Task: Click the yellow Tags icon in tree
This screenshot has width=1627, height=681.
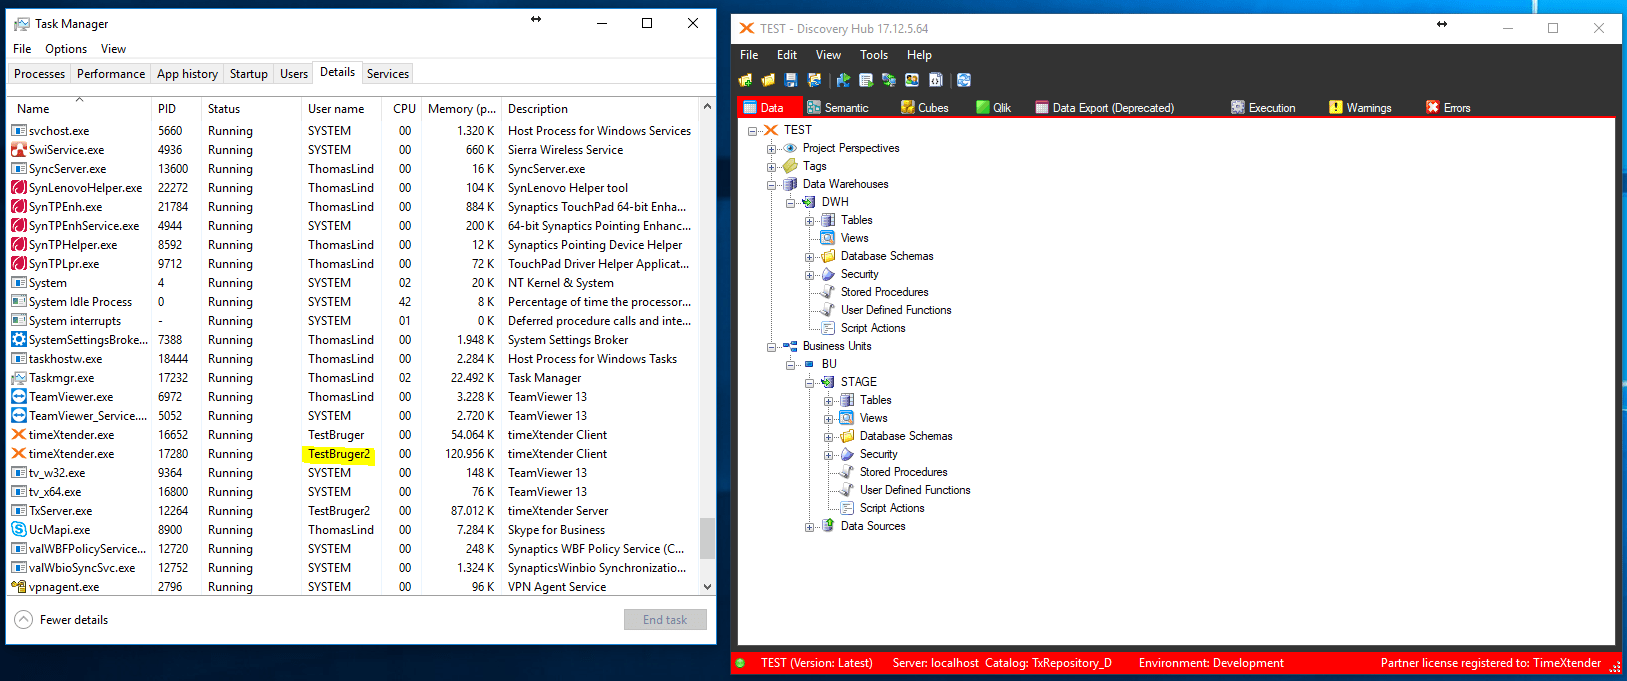Action: [790, 166]
